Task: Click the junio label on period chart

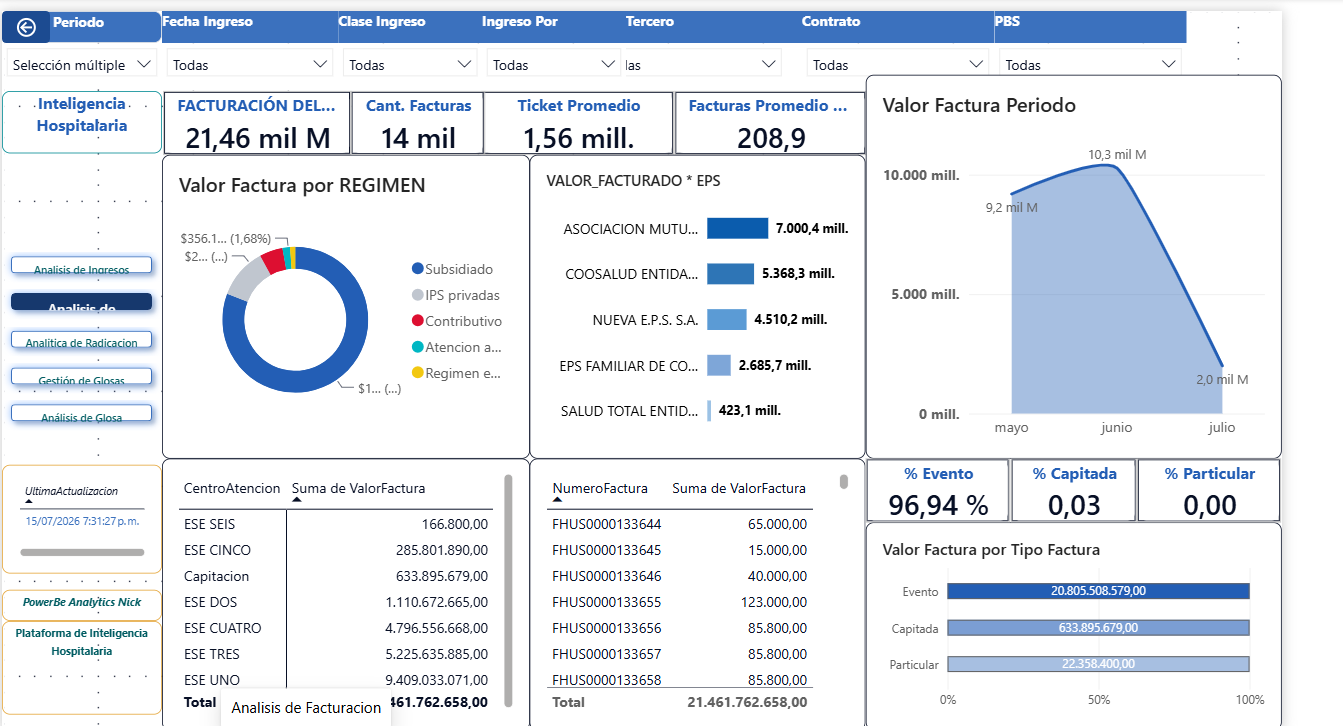Action: pyautogui.click(x=1116, y=427)
